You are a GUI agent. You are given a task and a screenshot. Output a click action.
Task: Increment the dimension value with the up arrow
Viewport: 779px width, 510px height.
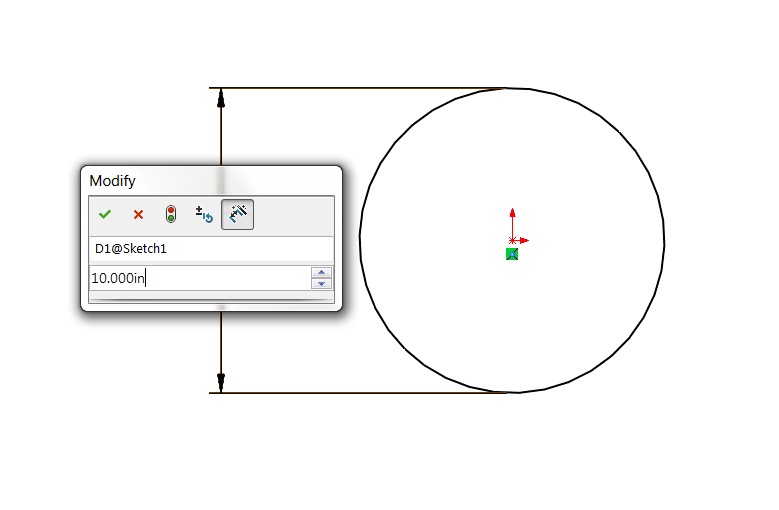click(x=321, y=272)
